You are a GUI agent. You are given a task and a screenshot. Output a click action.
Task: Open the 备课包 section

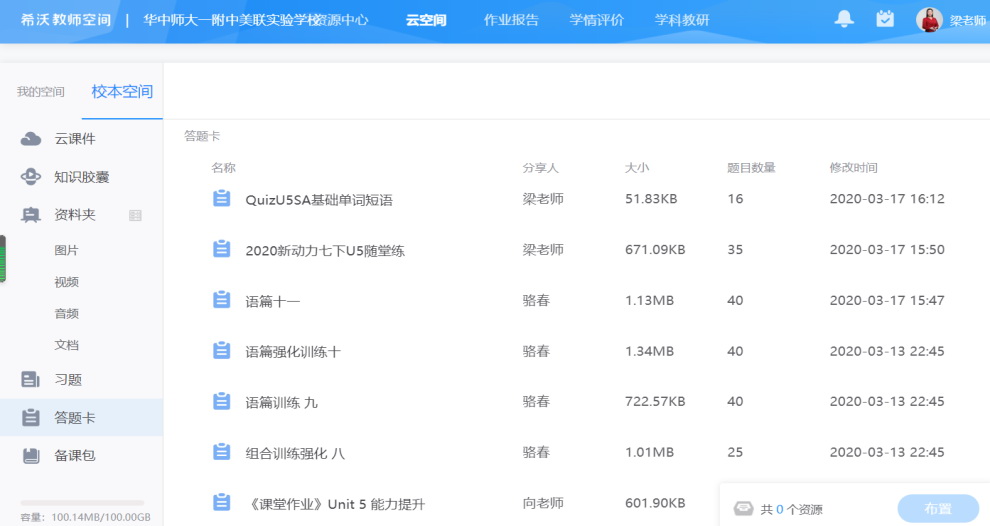tap(74, 456)
